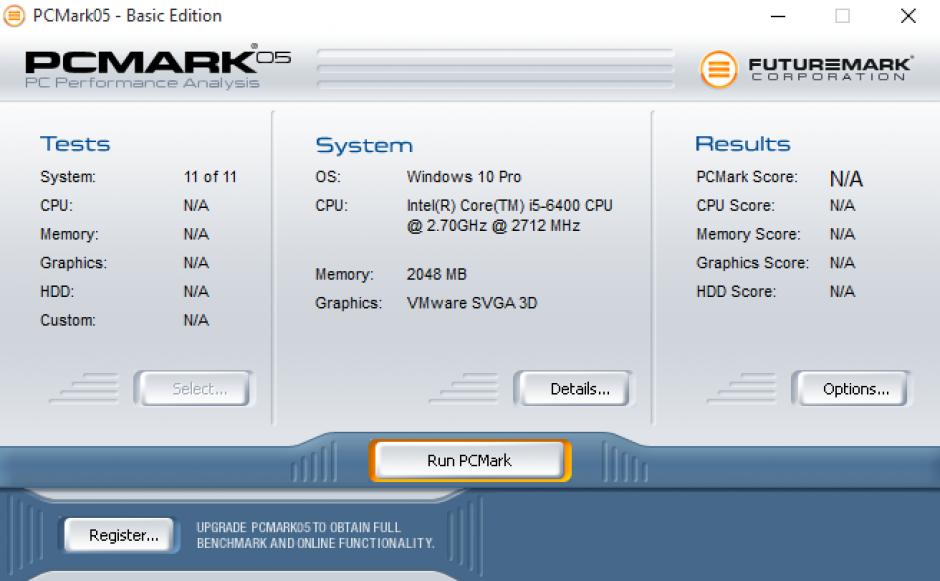Click the Tests section heading
The image size is (940, 581).
pos(75,144)
